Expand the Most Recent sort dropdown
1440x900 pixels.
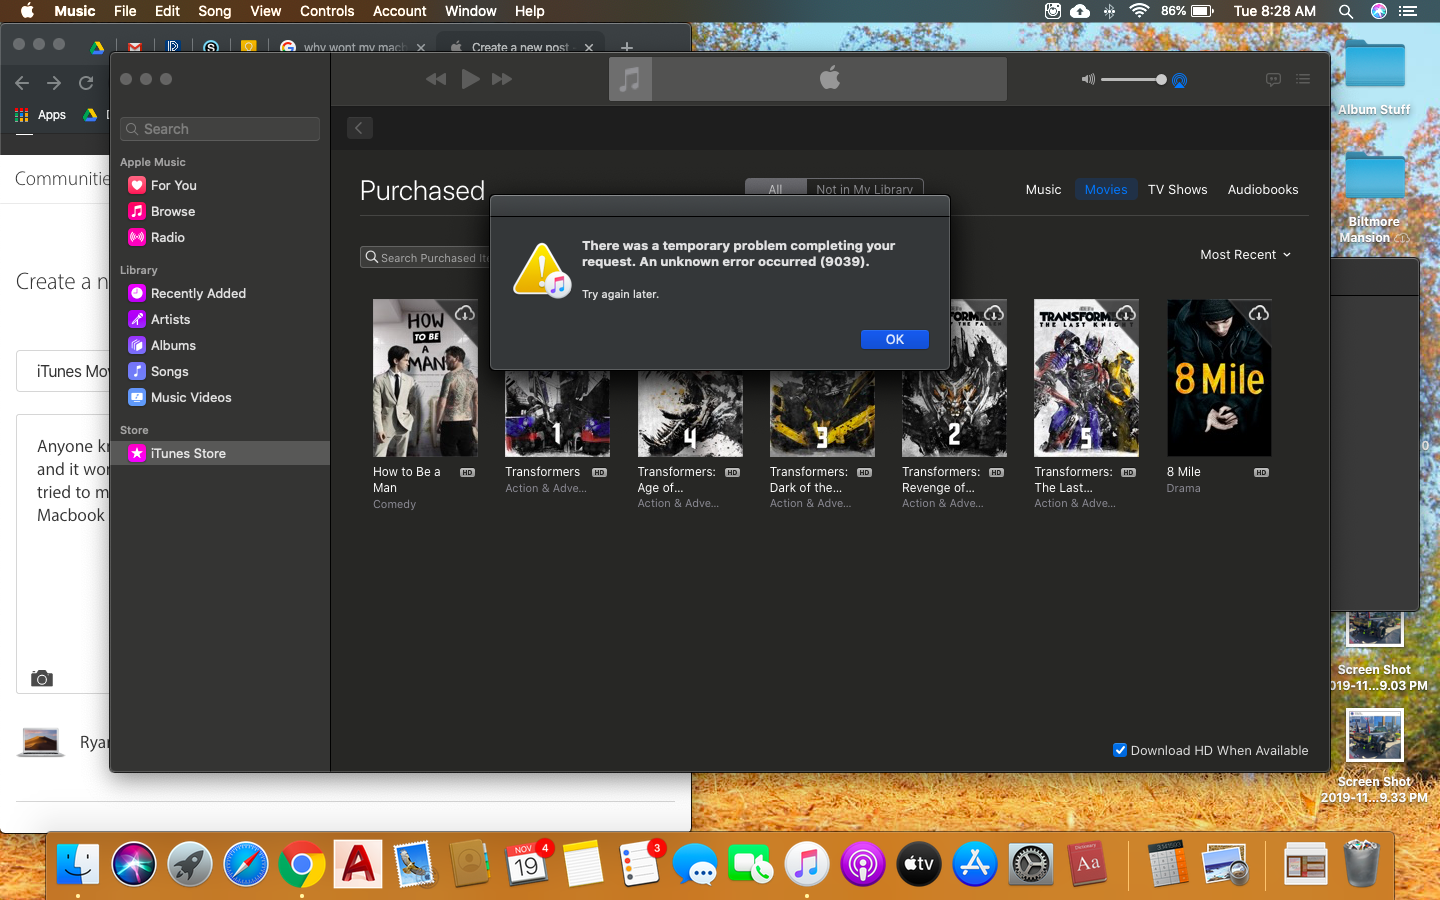pos(1245,255)
